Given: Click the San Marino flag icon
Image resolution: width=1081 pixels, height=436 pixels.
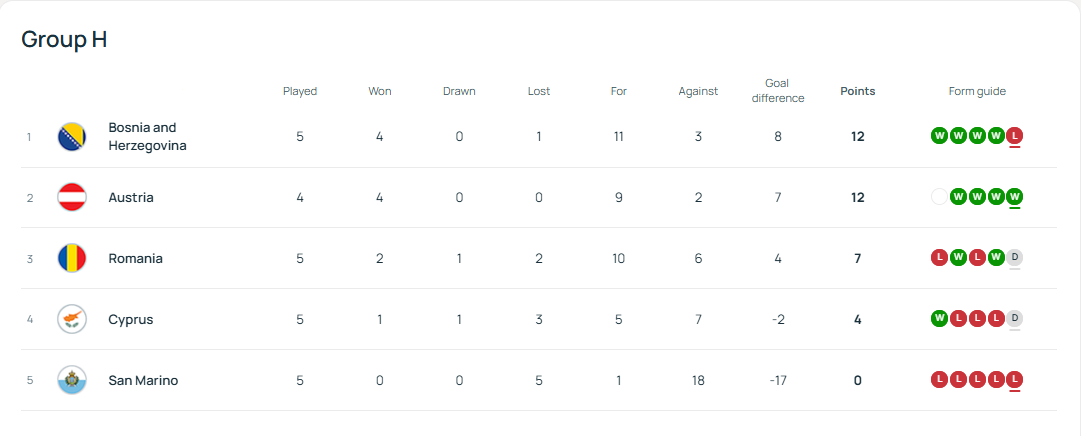Looking at the screenshot, I should point(72,381).
